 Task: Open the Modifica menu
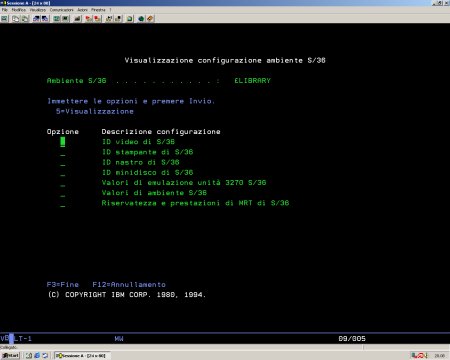(x=18, y=10)
